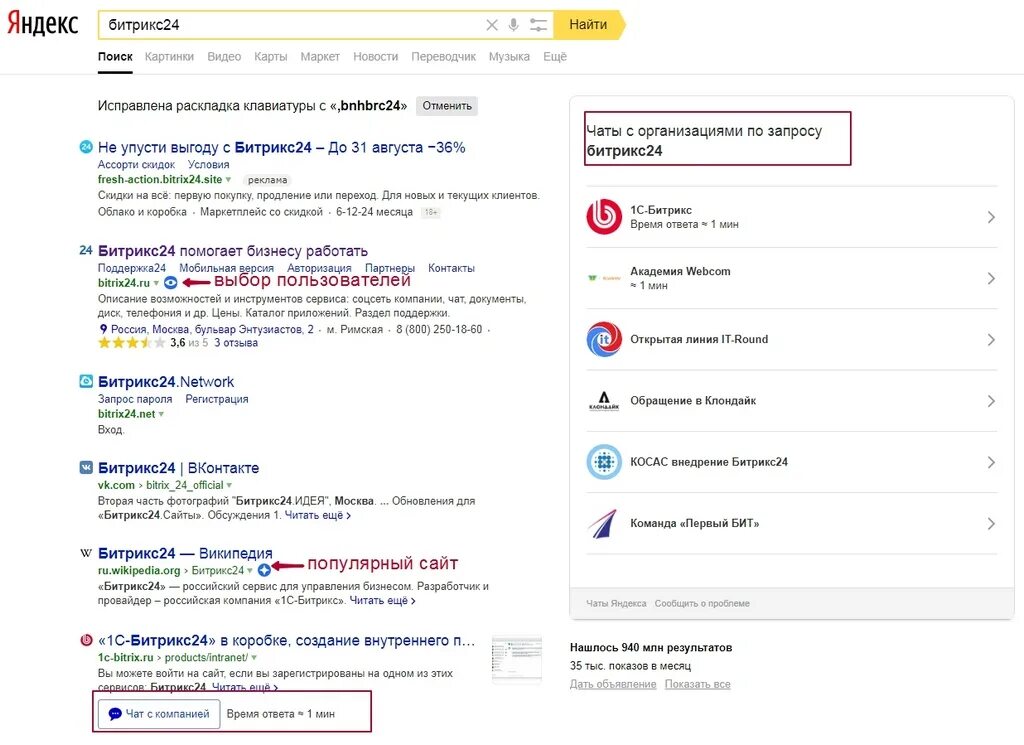Switch to the Видео tab
This screenshot has height=745, width=1024.
pyautogui.click(x=224, y=57)
